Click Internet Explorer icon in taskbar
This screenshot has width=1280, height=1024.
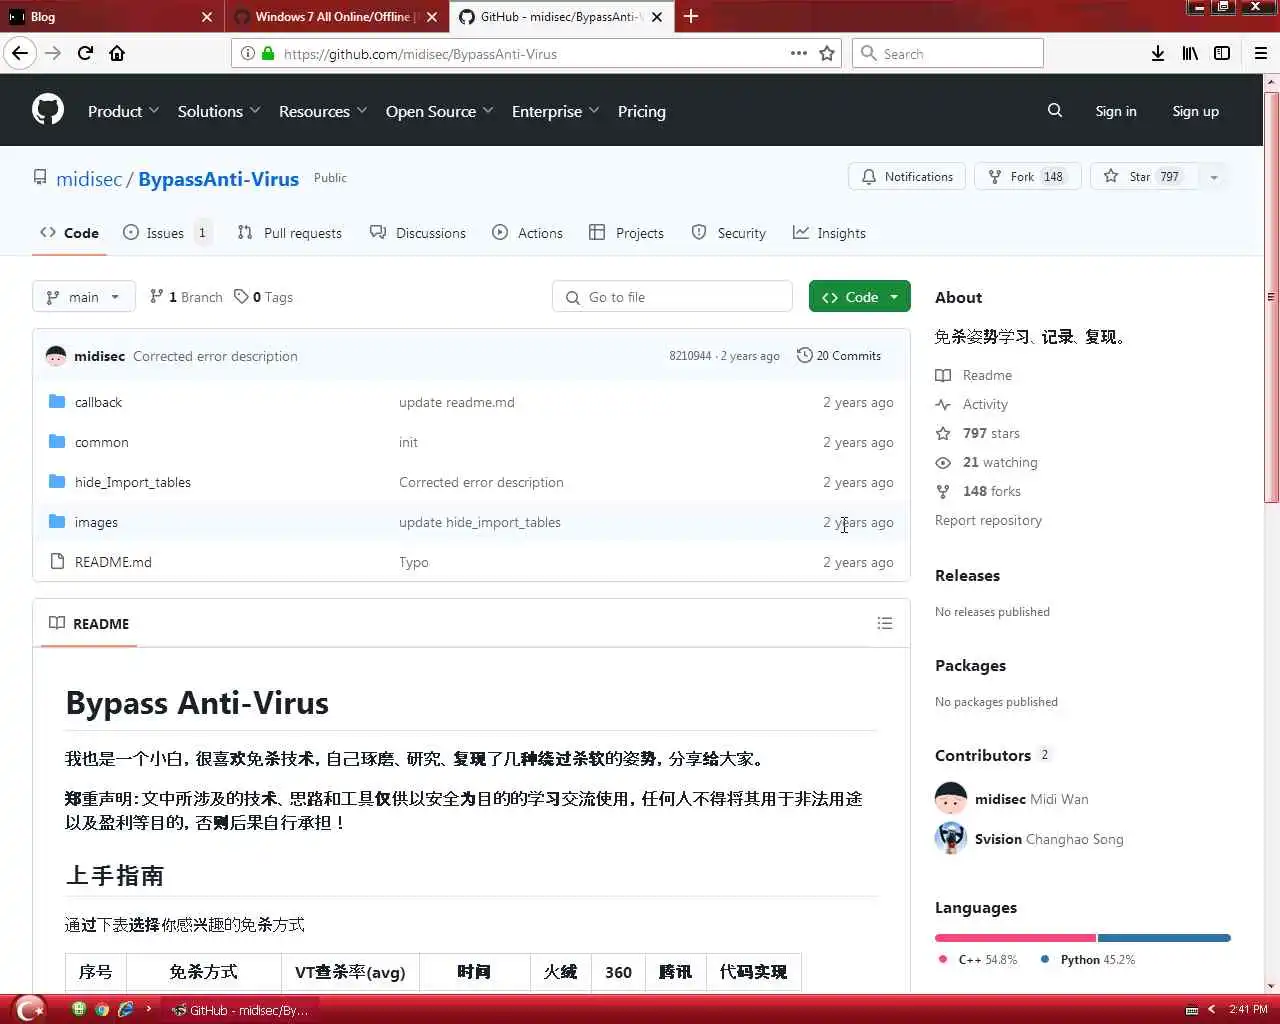click(126, 1009)
